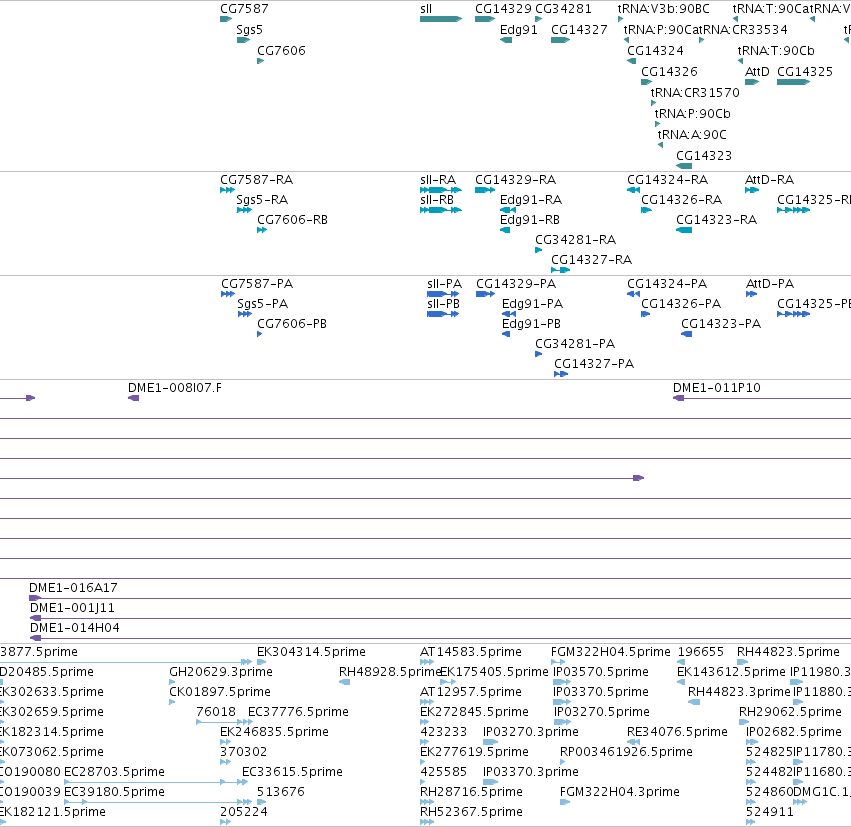
Task: Open the CG14323 gene label
Action: (x=704, y=156)
